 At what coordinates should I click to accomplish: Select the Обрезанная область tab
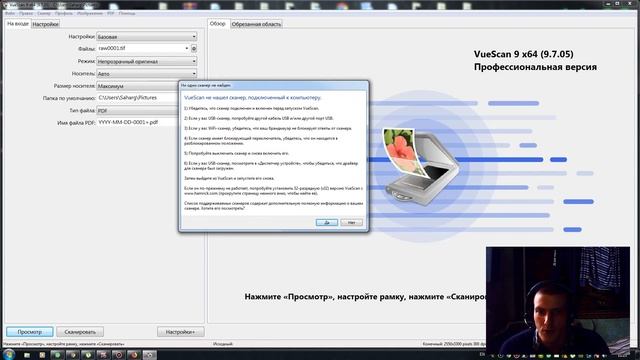click(x=256, y=24)
